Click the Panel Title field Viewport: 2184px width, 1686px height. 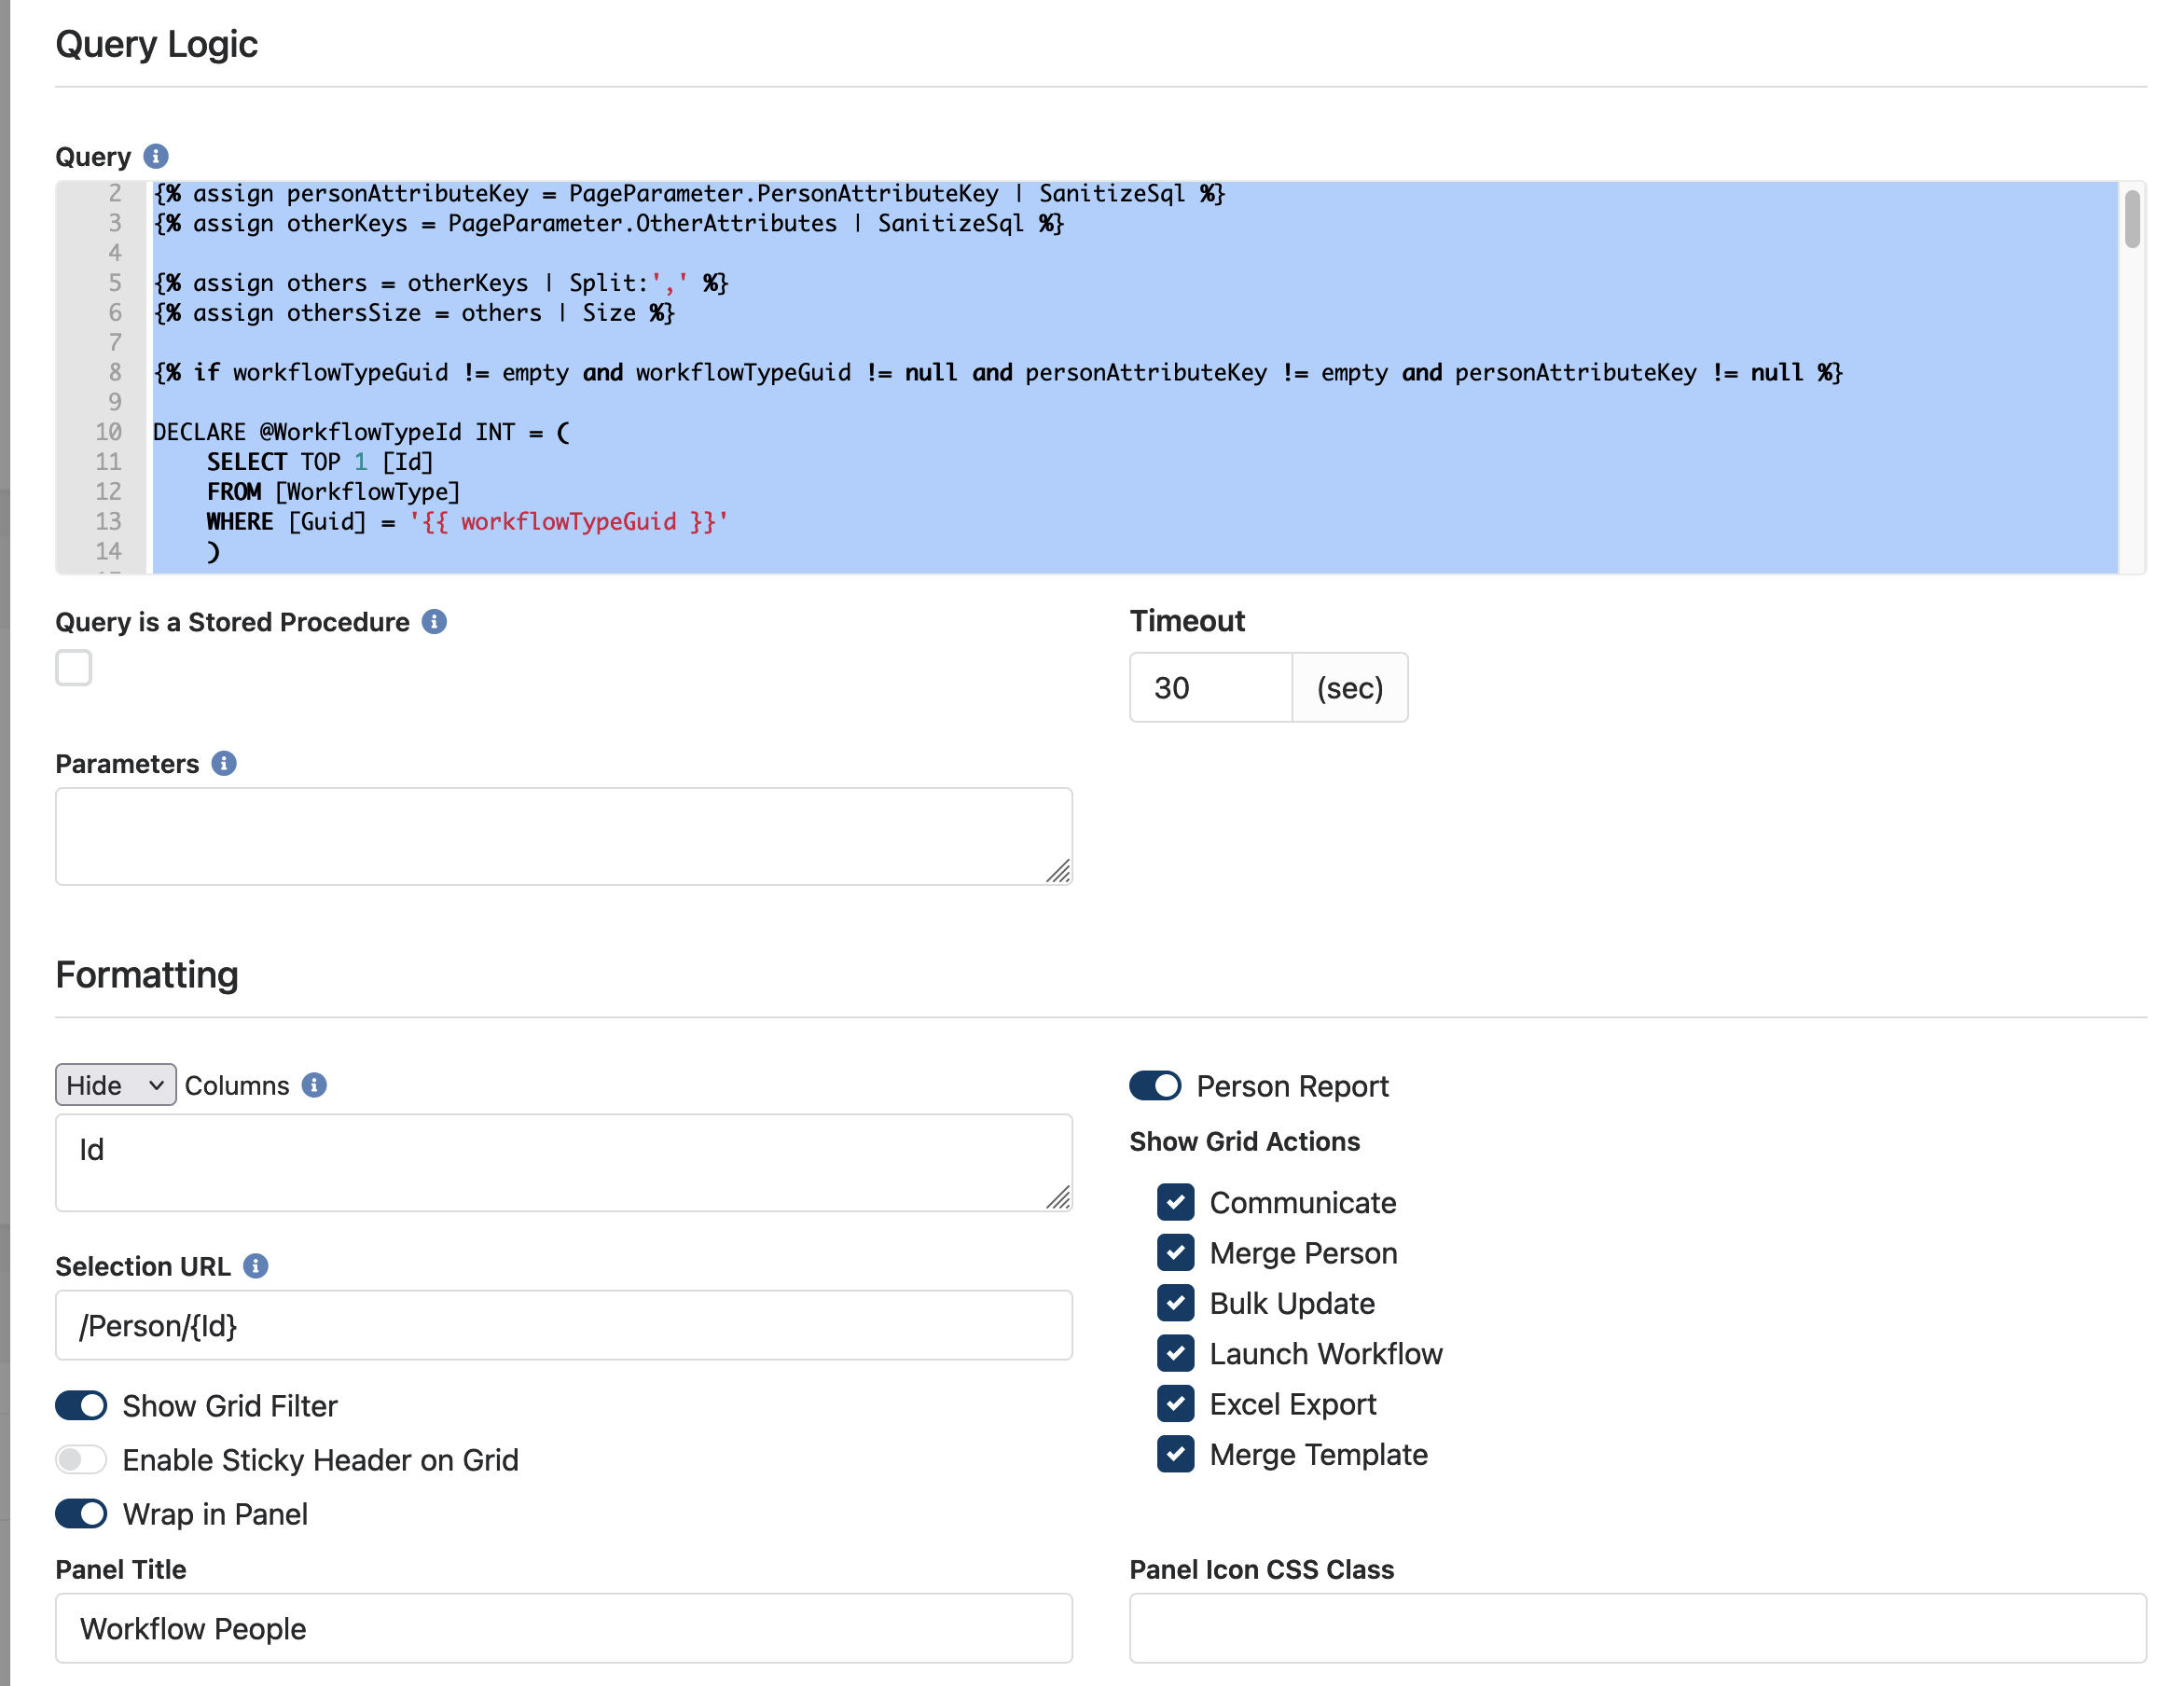pos(564,1628)
